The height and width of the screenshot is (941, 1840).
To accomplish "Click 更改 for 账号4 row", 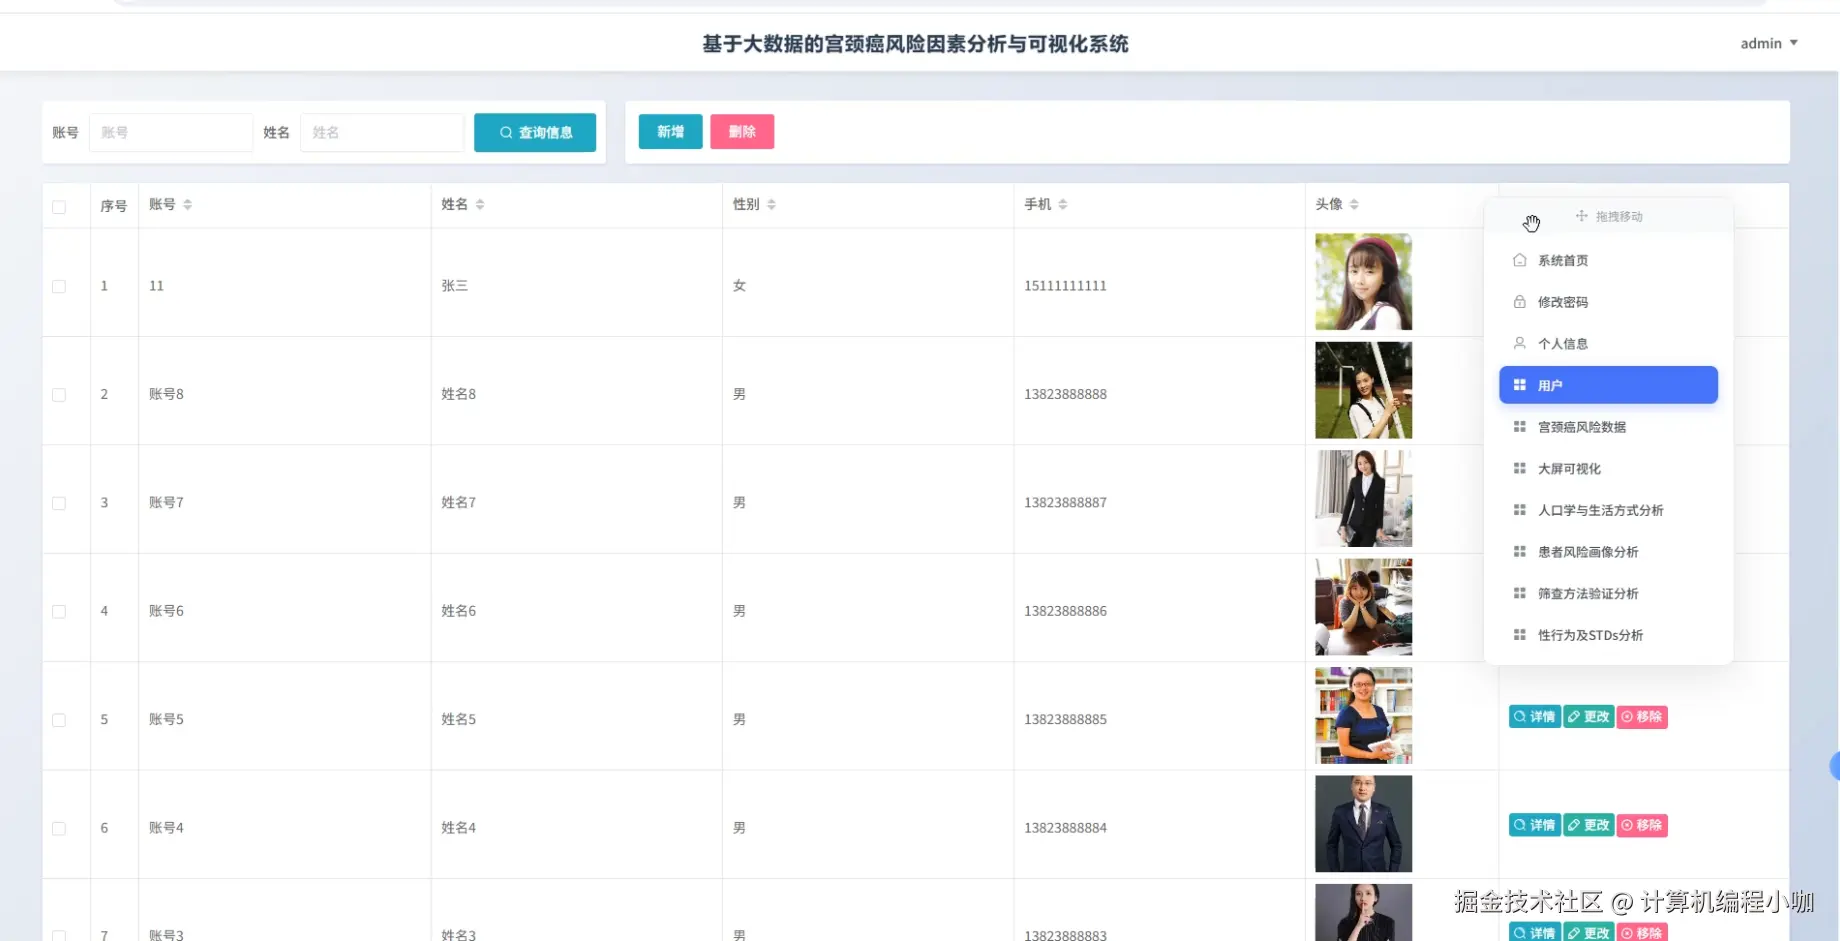I will pyautogui.click(x=1588, y=825).
